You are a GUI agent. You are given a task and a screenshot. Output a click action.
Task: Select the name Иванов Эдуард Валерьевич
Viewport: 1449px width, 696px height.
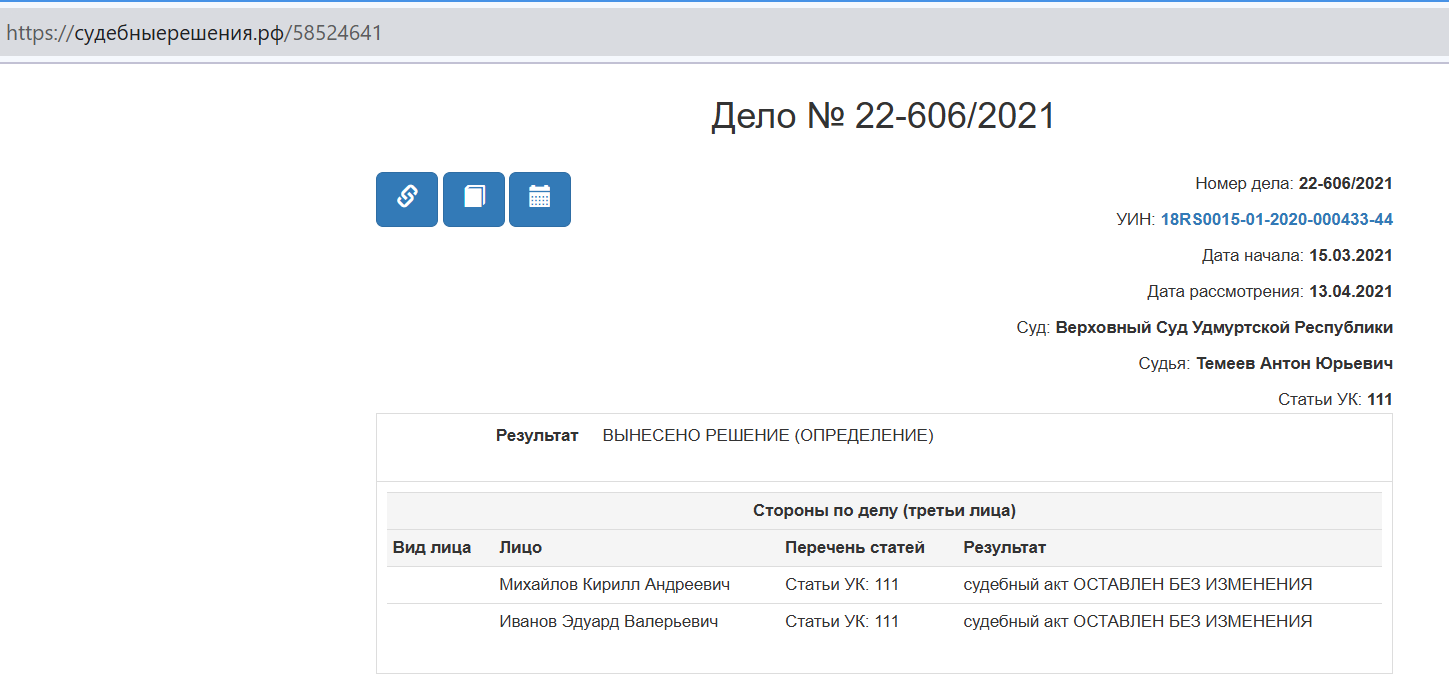pos(609,622)
